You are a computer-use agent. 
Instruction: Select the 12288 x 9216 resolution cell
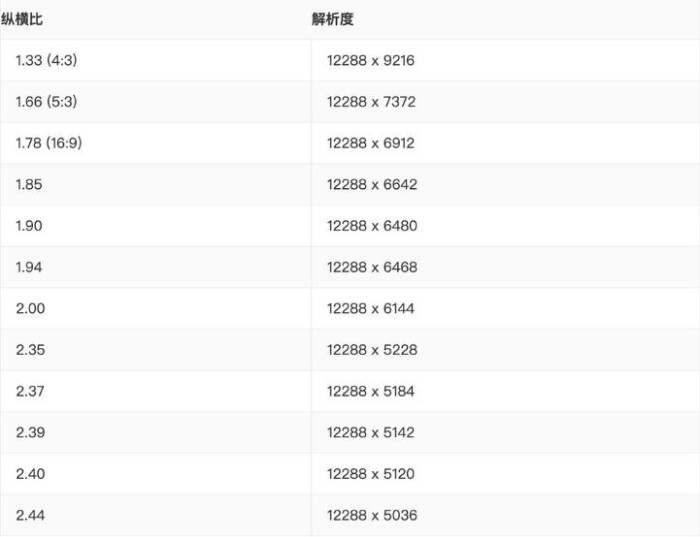pyautogui.click(x=371, y=60)
